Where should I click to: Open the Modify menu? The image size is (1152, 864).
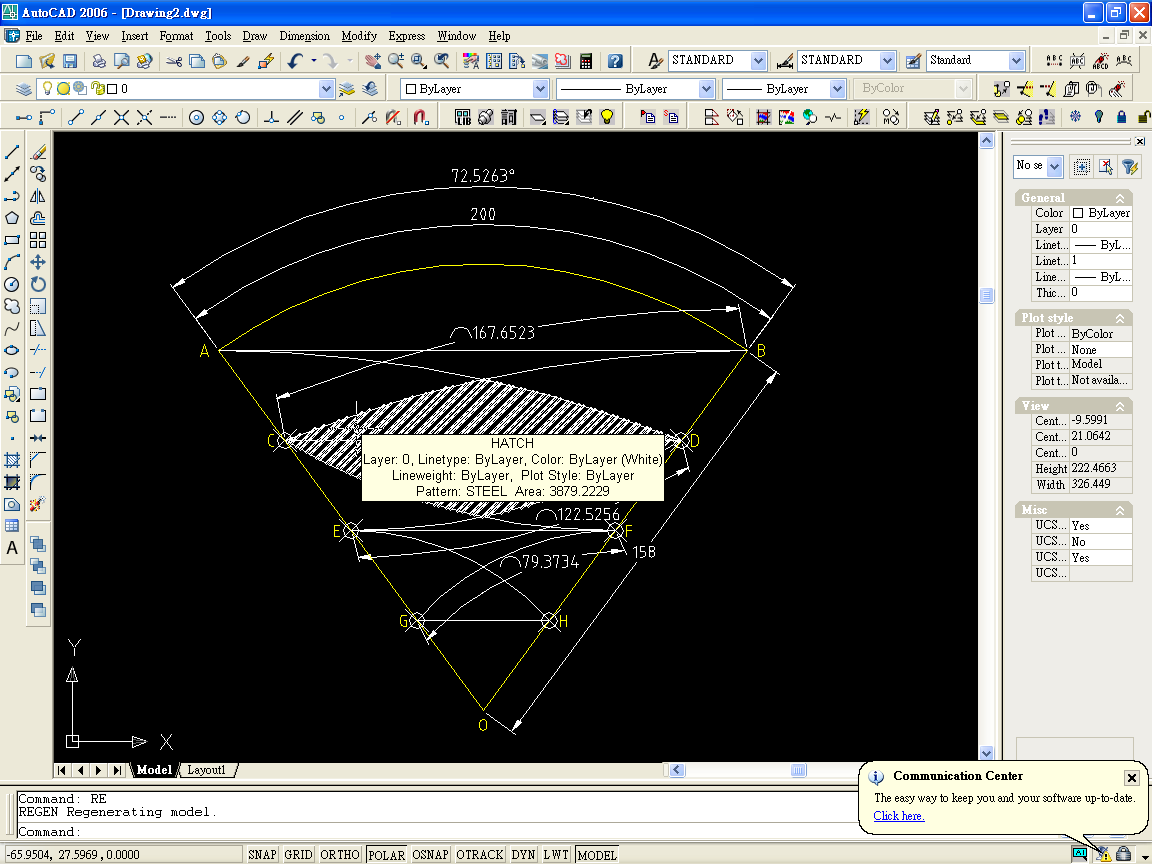(x=359, y=36)
